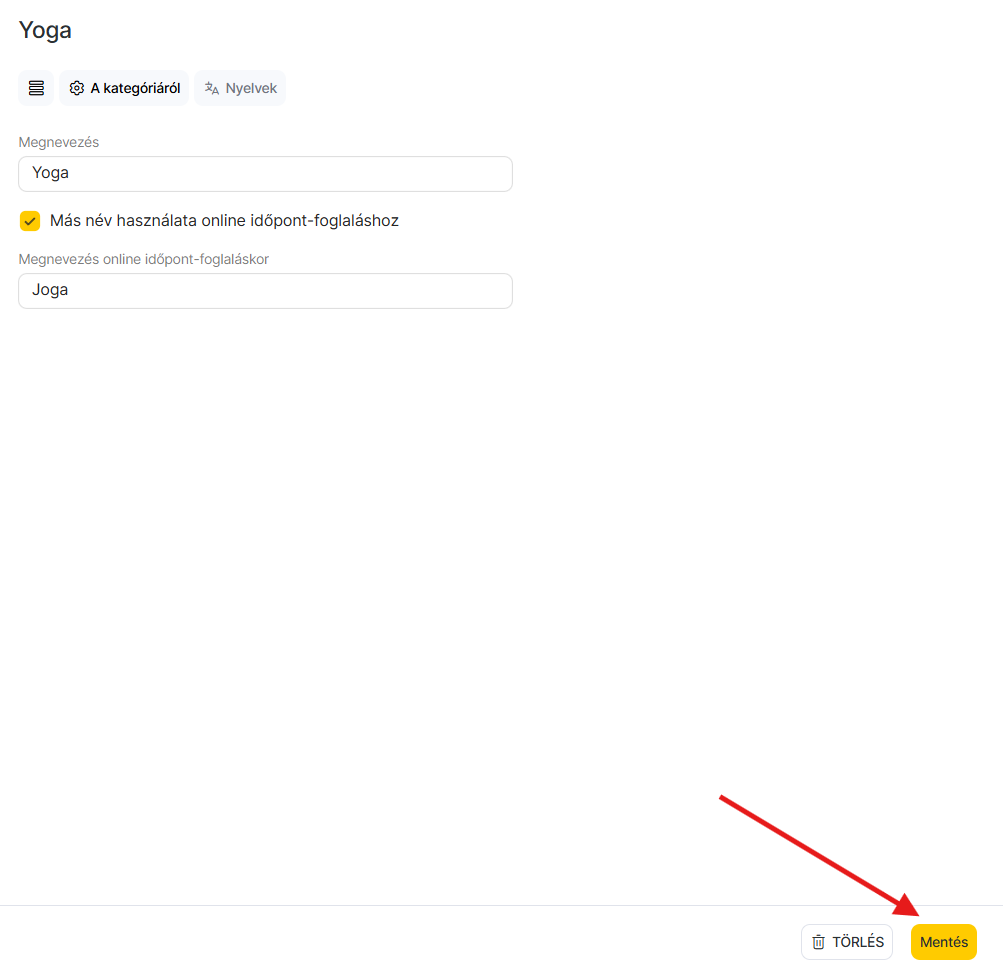The height and width of the screenshot is (970, 1003).
Task: Click the translate icon beside Nyelvek
Action: point(211,88)
